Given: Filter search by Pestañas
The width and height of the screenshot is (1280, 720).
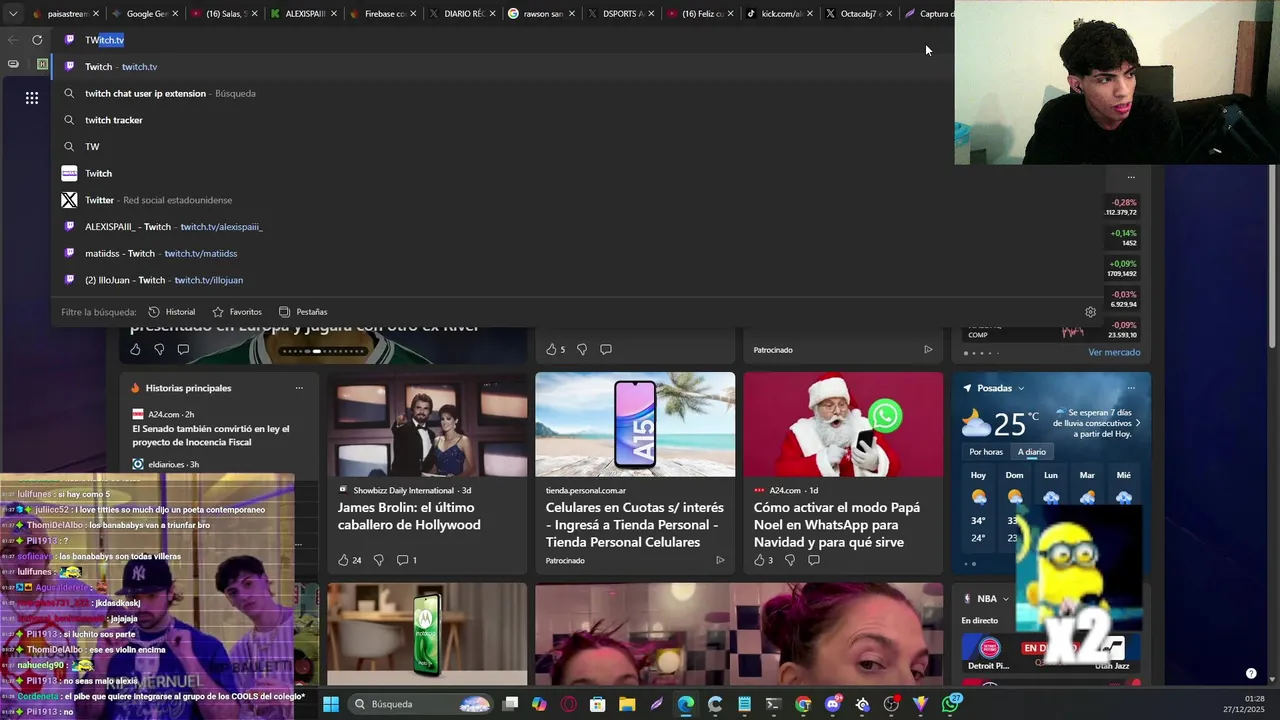Looking at the screenshot, I should [x=303, y=312].
